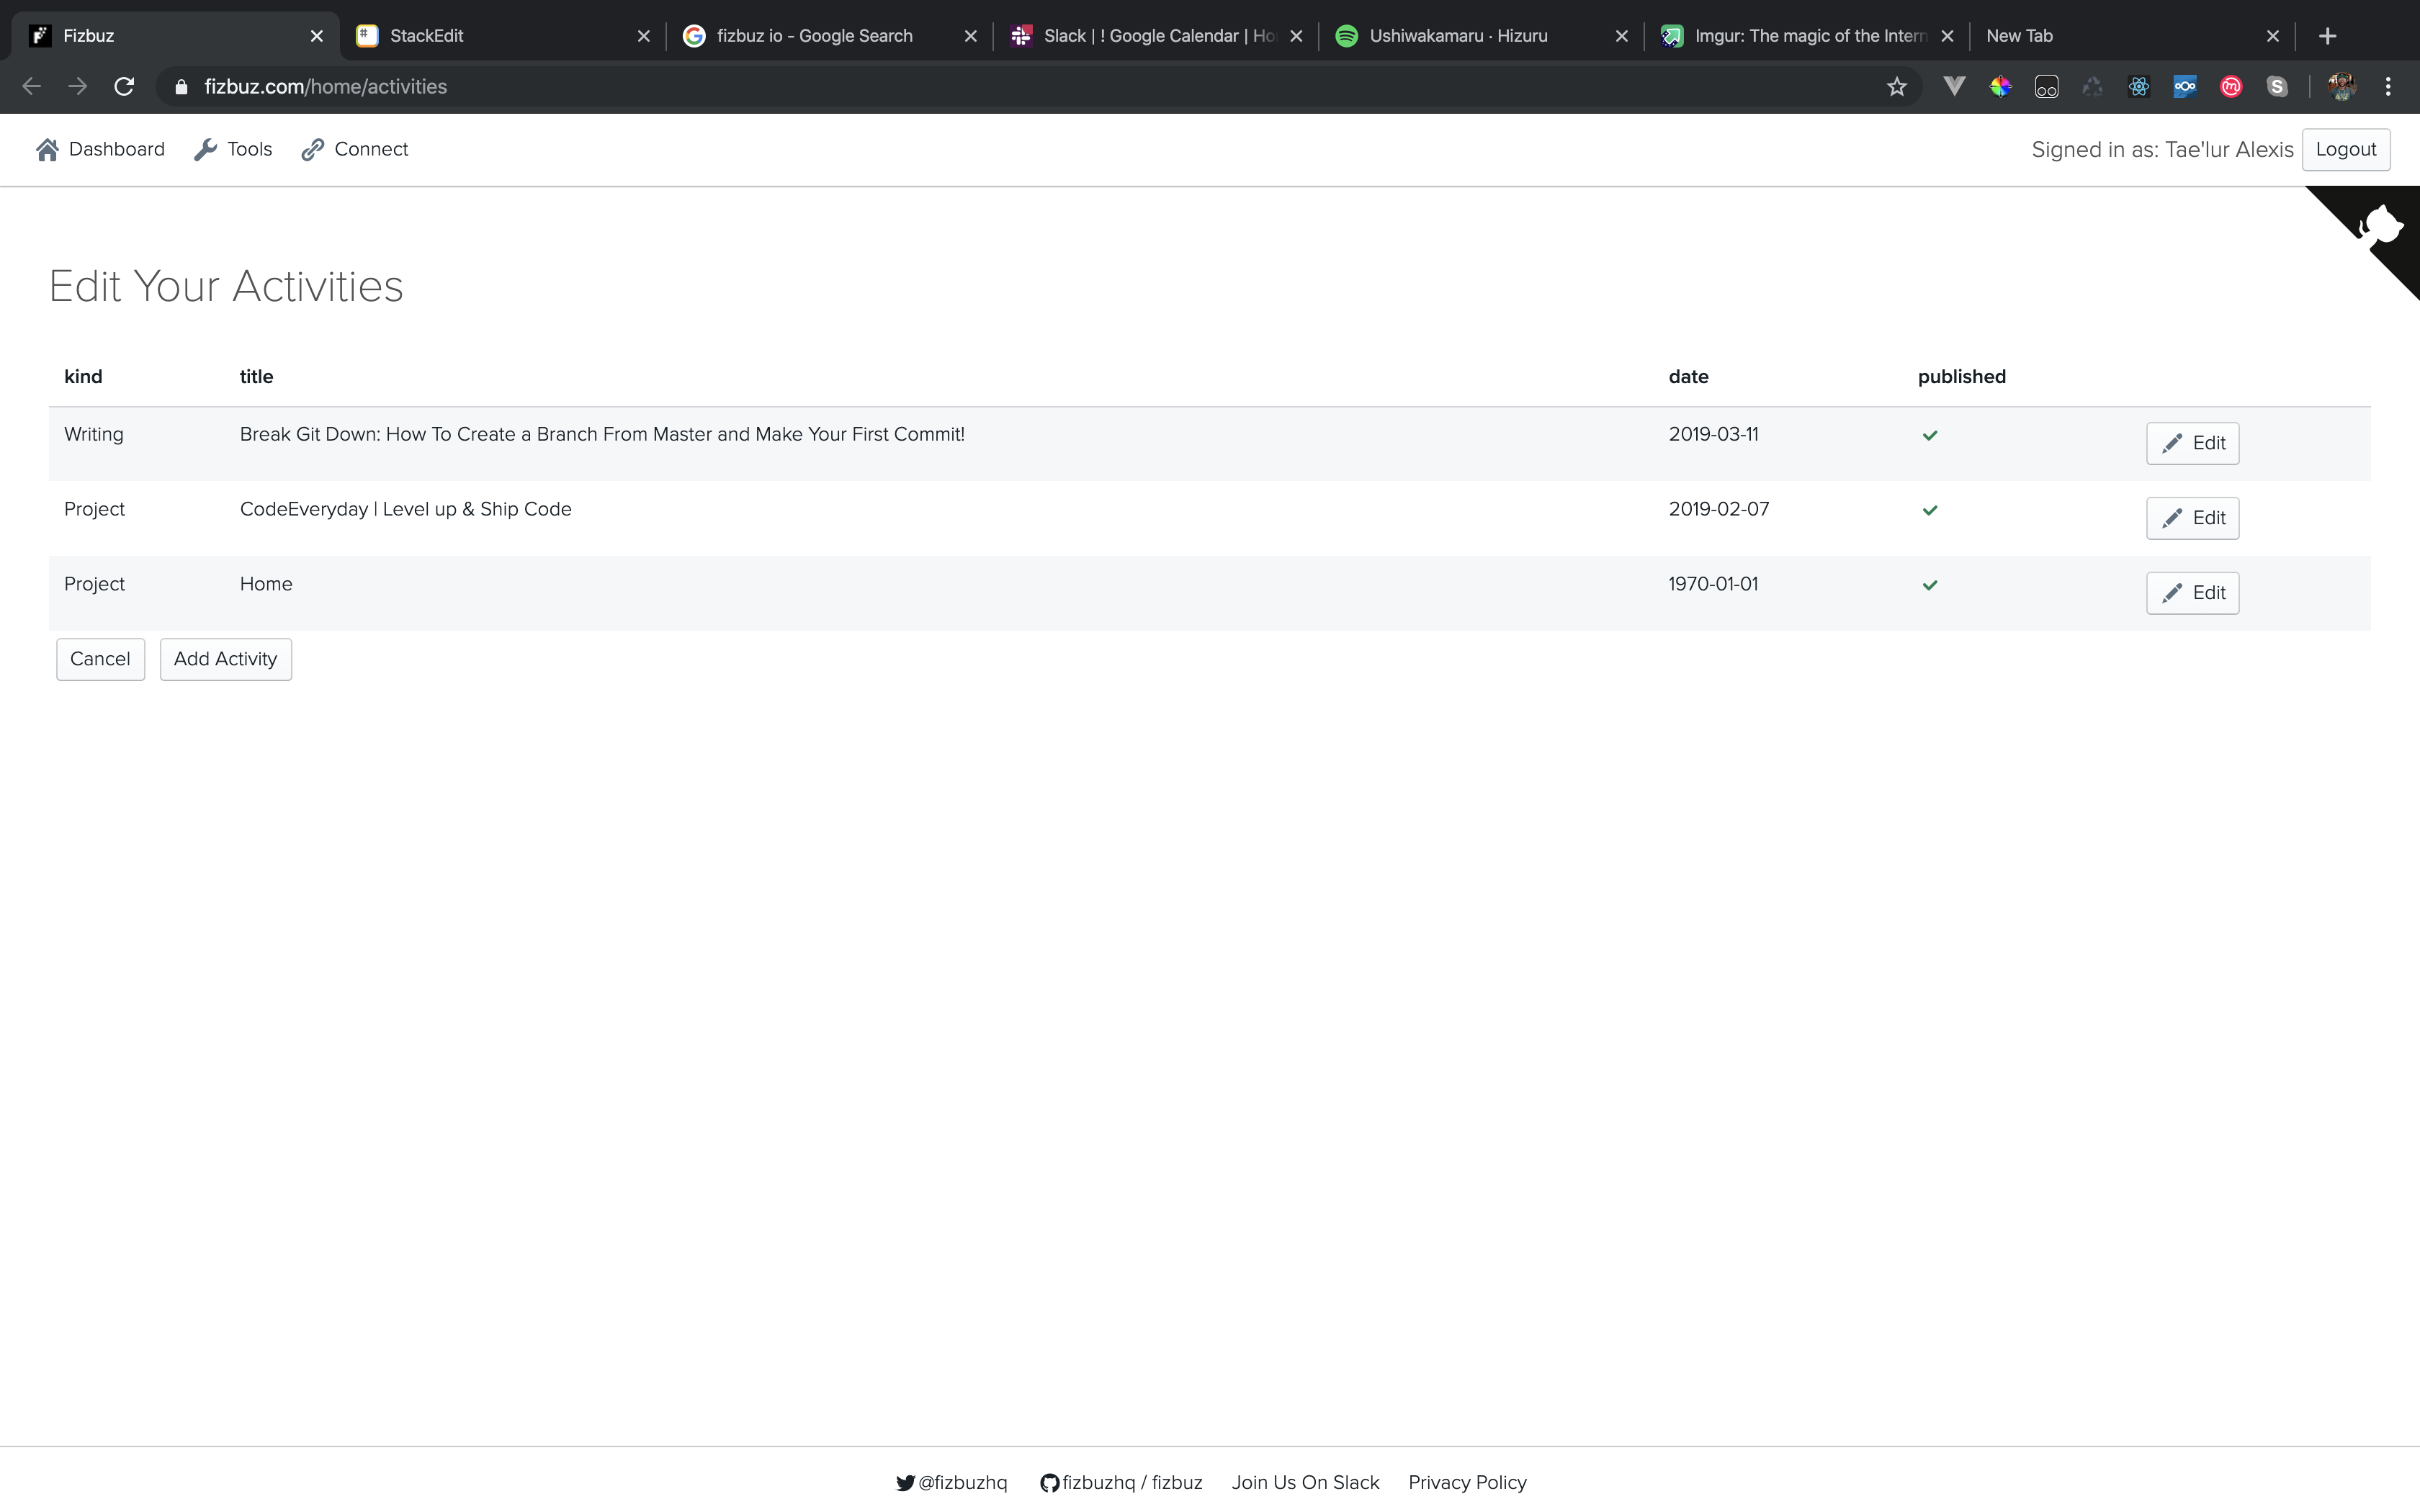Image resolution: width=2420 pixels, height=1512 pixels.
Task: Click the Vivaldi browser menu icon
Action: tap(1953, 87)
